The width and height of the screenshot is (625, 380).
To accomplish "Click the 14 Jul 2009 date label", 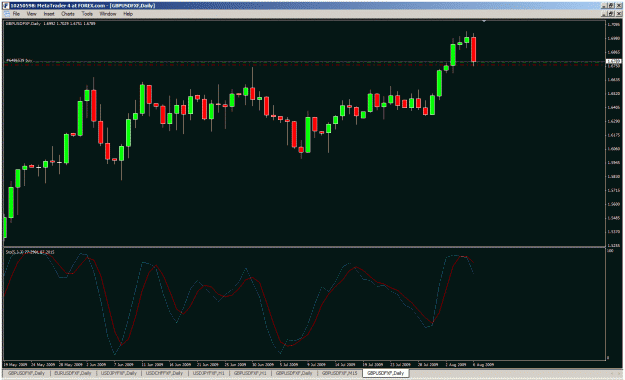I will pyautogui.click(x=345, y=364).
